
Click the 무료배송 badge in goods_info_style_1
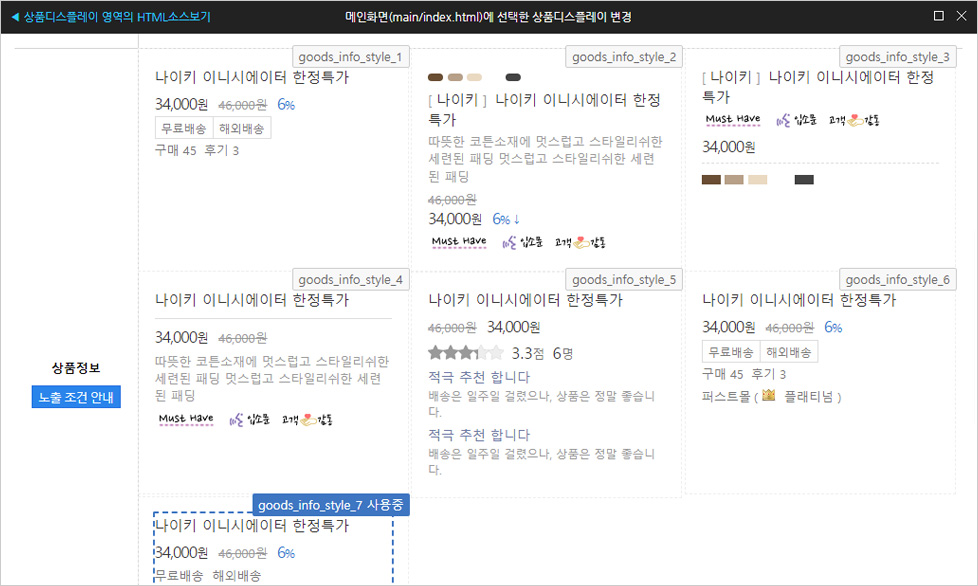click(x=184, y=128)
